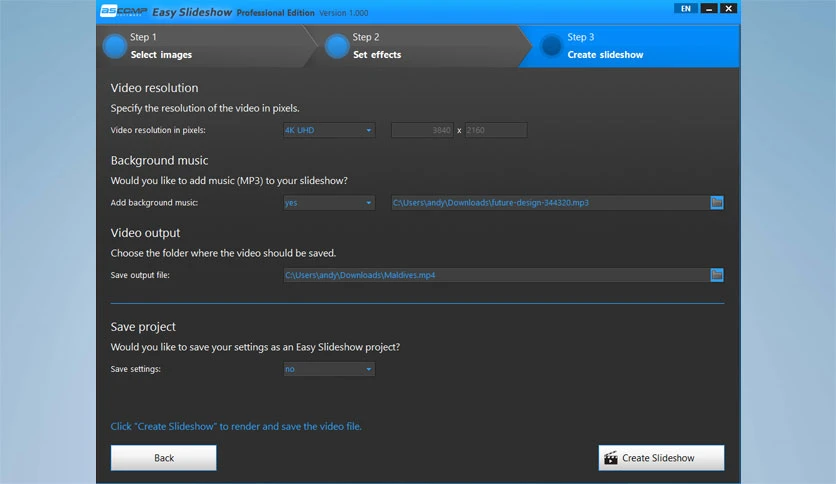Screen dimensions: 836x484
Task: Click 'Click "Create Slideshow" to render' hint text
Action: [x=236, y=426]
